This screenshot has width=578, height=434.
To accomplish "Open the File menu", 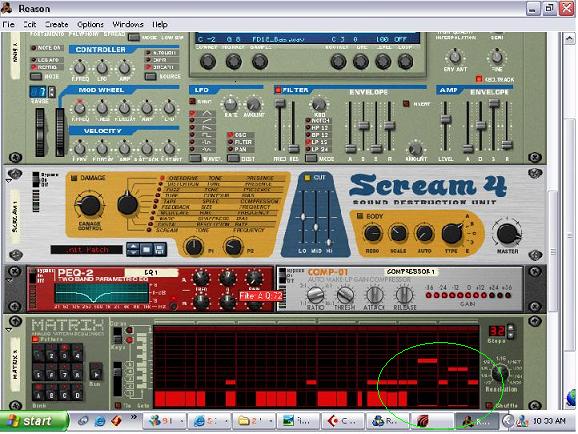I will pos(8,24).
